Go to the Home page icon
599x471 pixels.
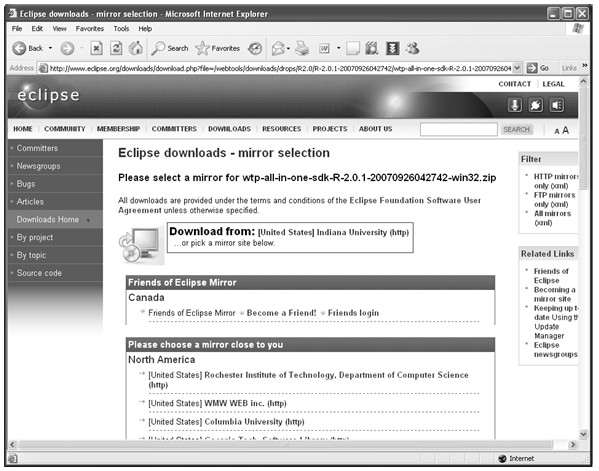pyautogui.click(x=136, y=49)
